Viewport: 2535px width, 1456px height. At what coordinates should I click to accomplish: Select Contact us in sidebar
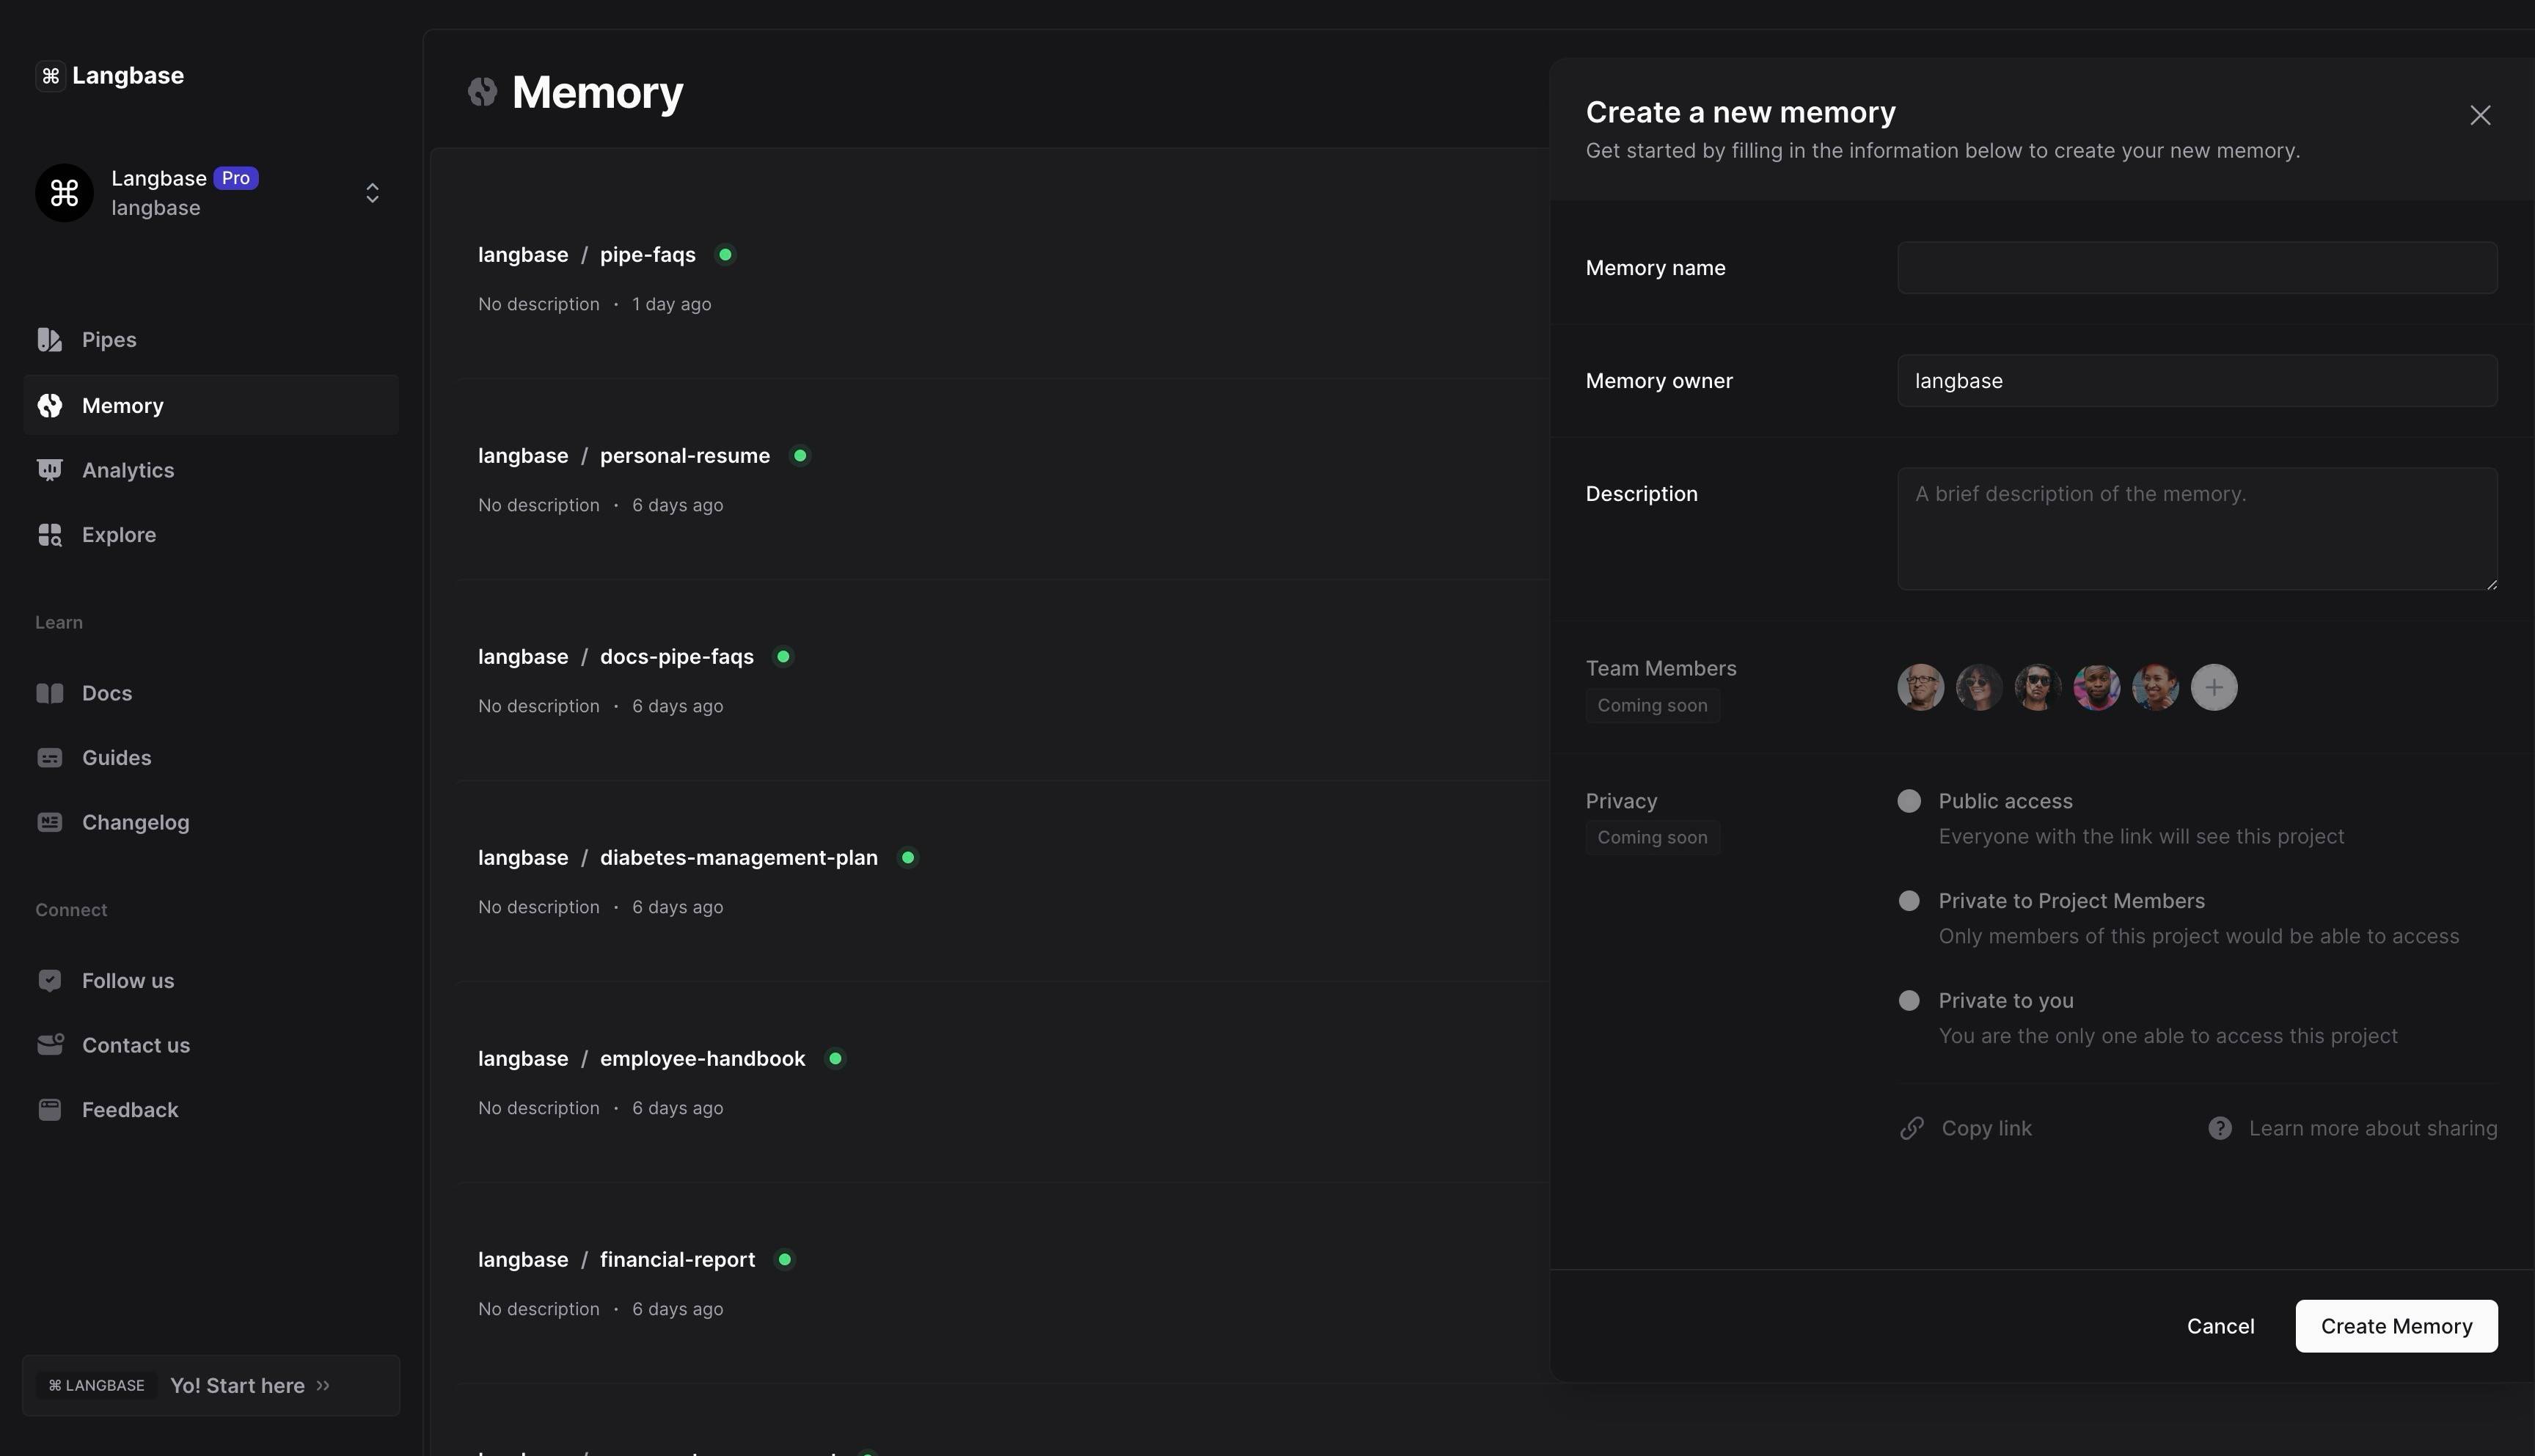tap(136, 1044)
